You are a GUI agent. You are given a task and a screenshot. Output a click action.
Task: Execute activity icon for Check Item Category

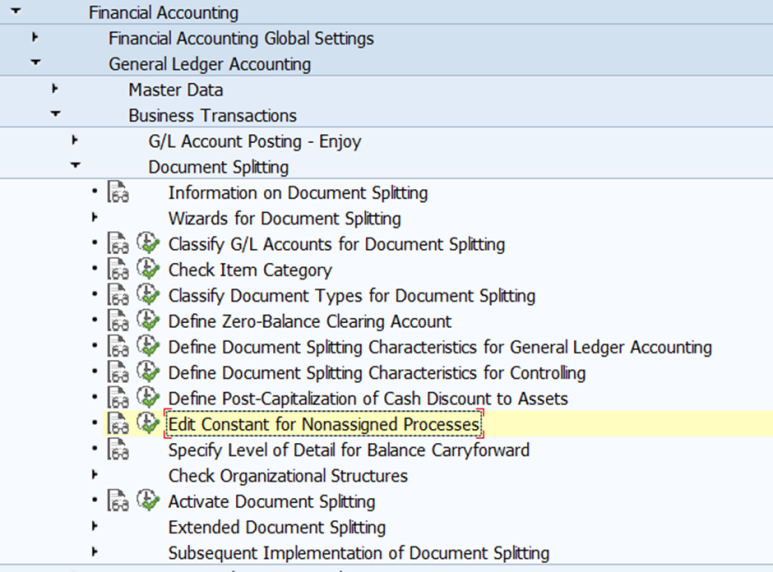pyautogui.click(x=148, y=269)
